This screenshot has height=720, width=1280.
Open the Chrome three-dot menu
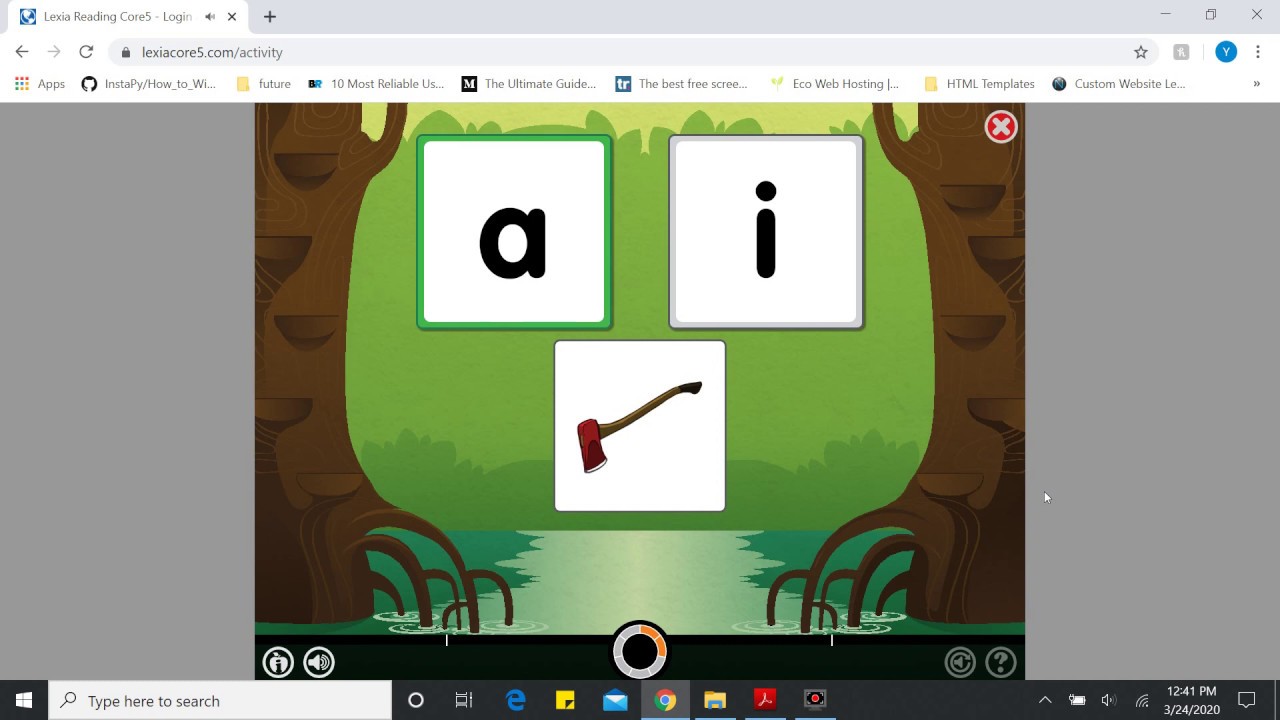[x=1258, y=52]
